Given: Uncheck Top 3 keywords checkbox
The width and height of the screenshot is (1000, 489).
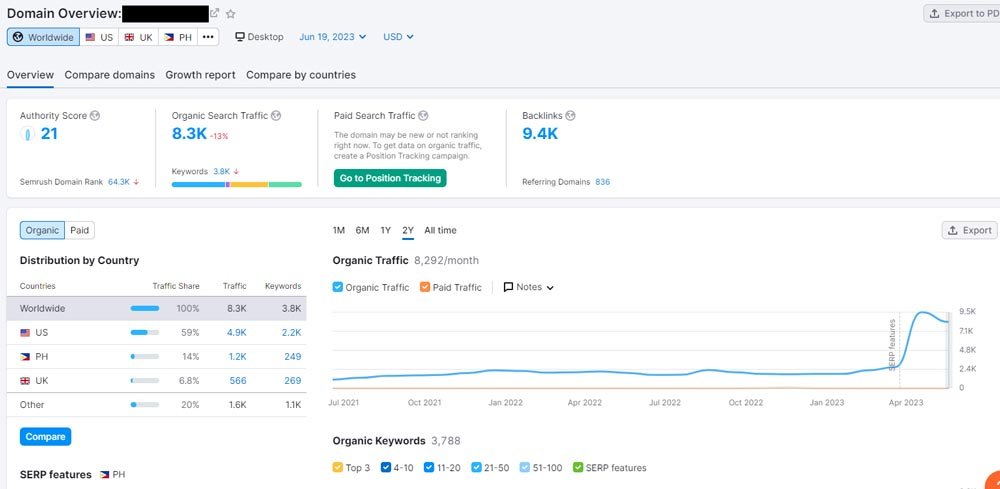Looking at the screenshot, I should click(x=338, y=467).
